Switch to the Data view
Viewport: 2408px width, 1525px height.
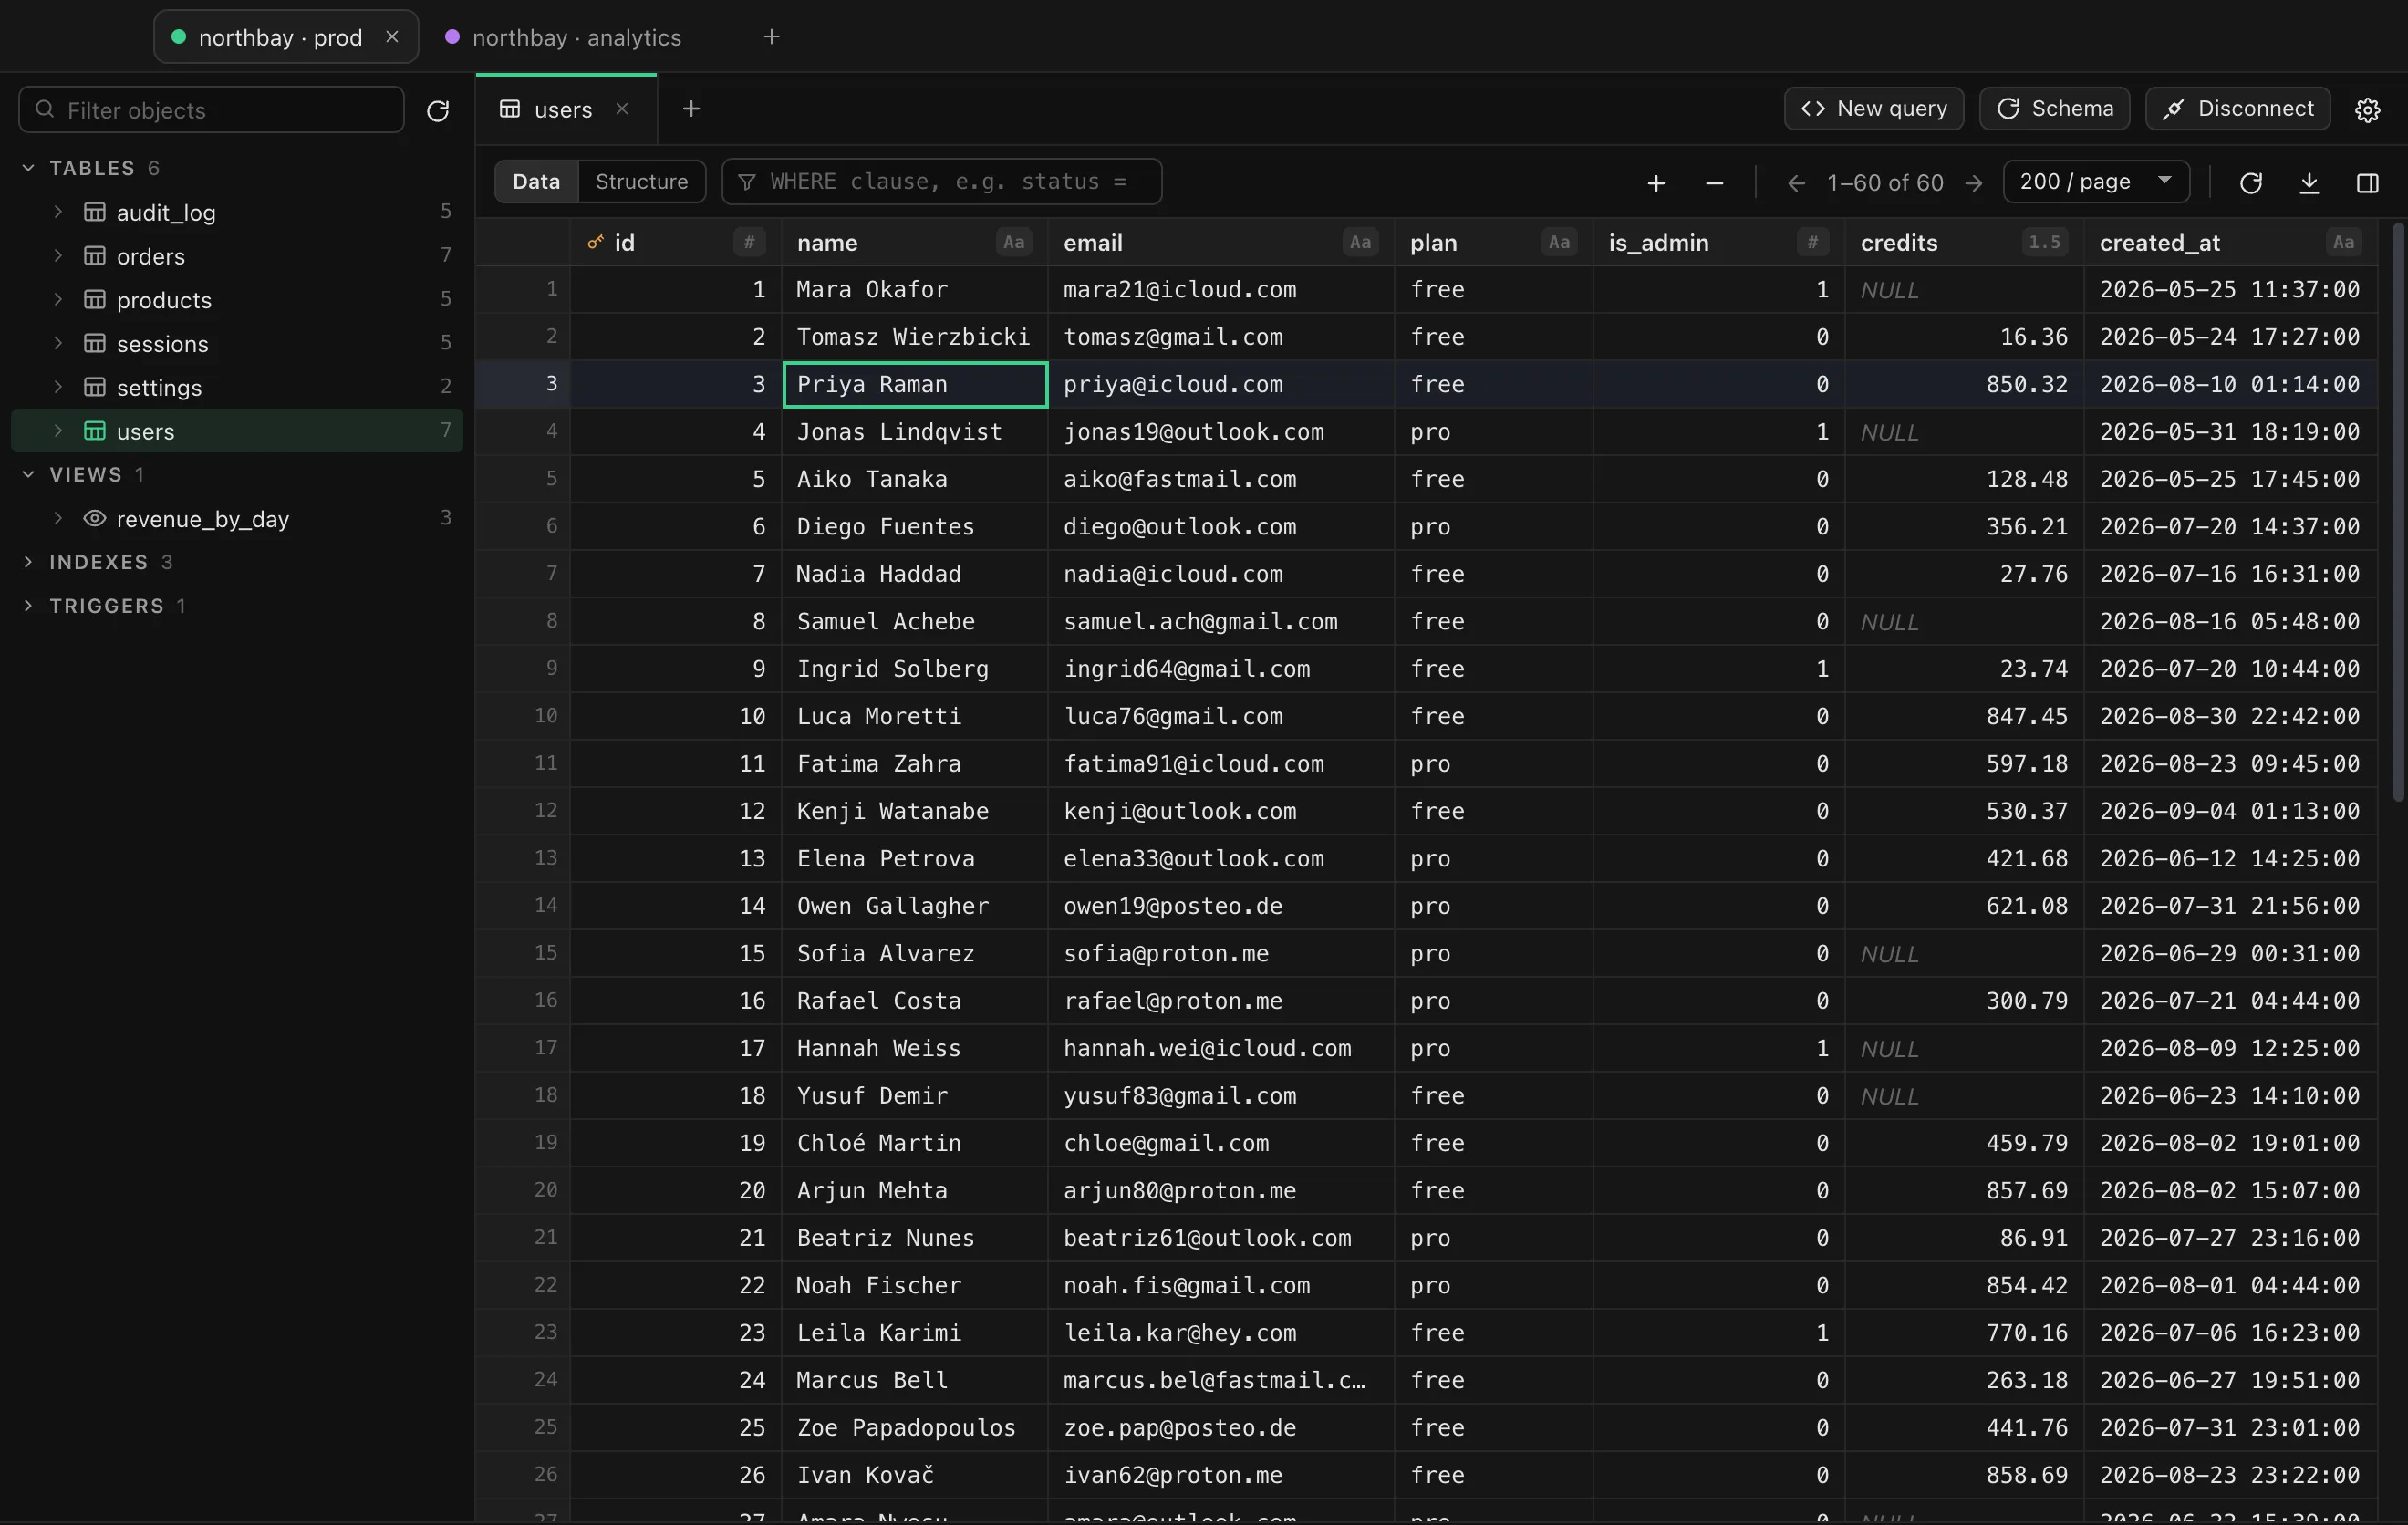pyautogui.click(x=536, y=182)
